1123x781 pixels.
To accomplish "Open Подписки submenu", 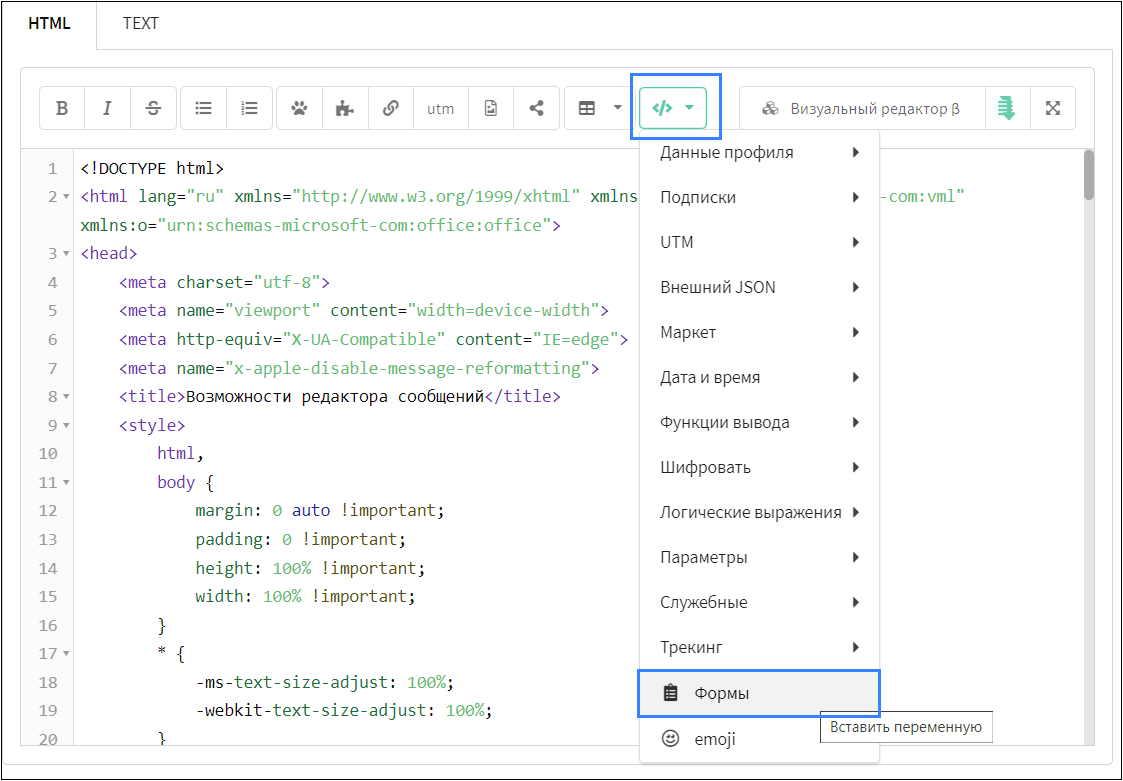I will (759, 197).
